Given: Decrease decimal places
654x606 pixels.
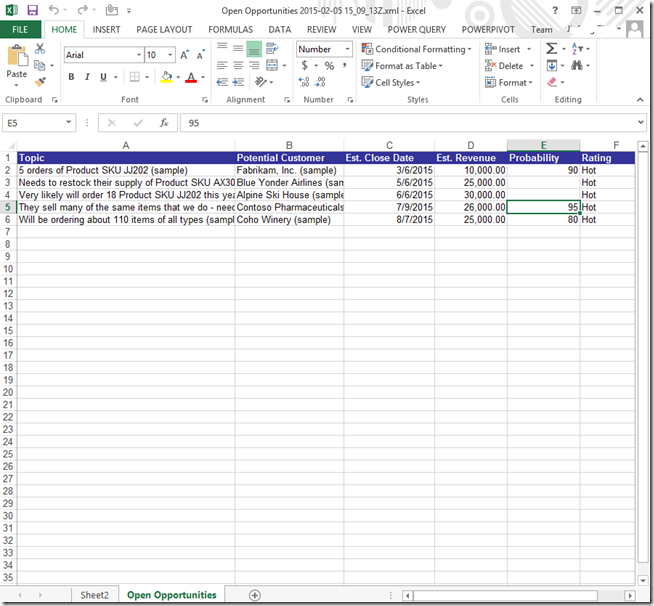Looking at the screenshot, I should (320, 82).
